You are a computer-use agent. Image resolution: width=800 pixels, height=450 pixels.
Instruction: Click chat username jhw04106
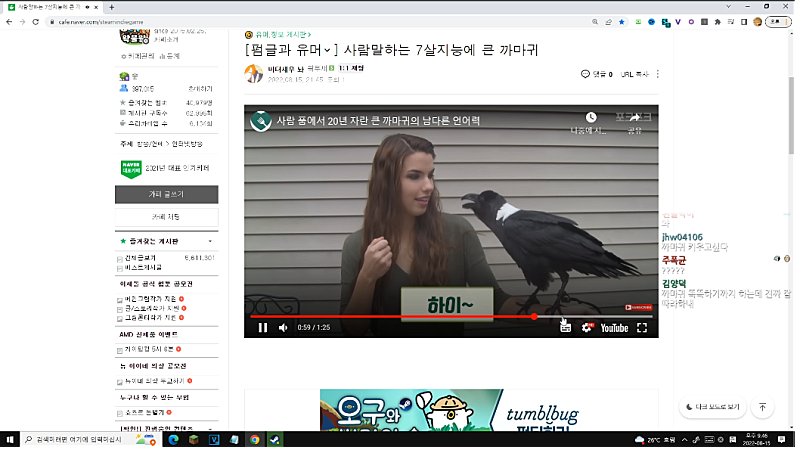(x=682, y=237)
